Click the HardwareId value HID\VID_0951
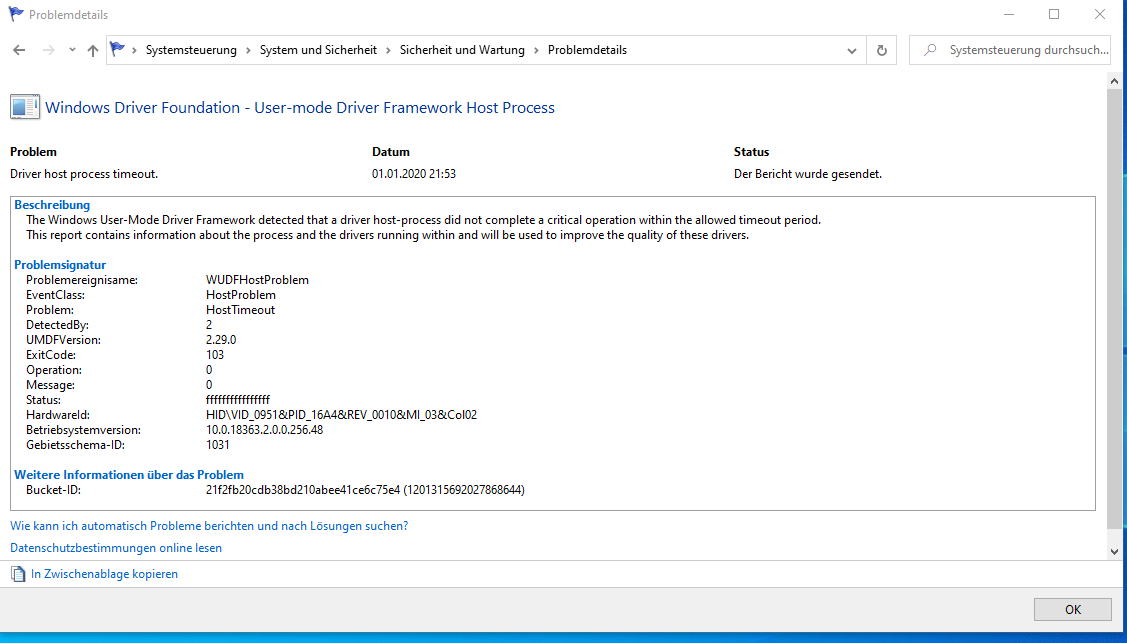Screen dimensions: 1127x643 341,415
